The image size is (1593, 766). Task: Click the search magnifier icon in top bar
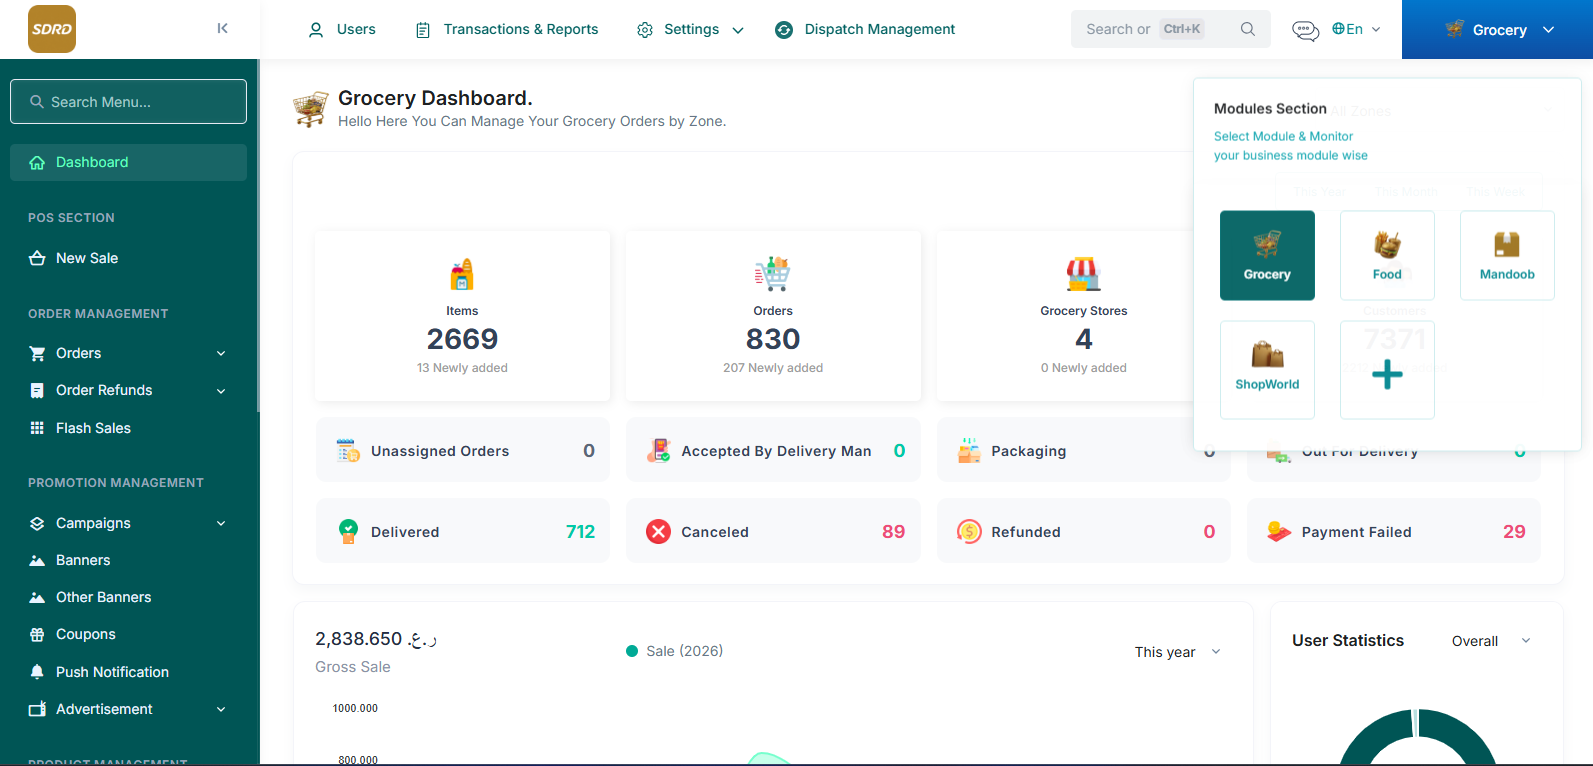tap(1248, 29)
